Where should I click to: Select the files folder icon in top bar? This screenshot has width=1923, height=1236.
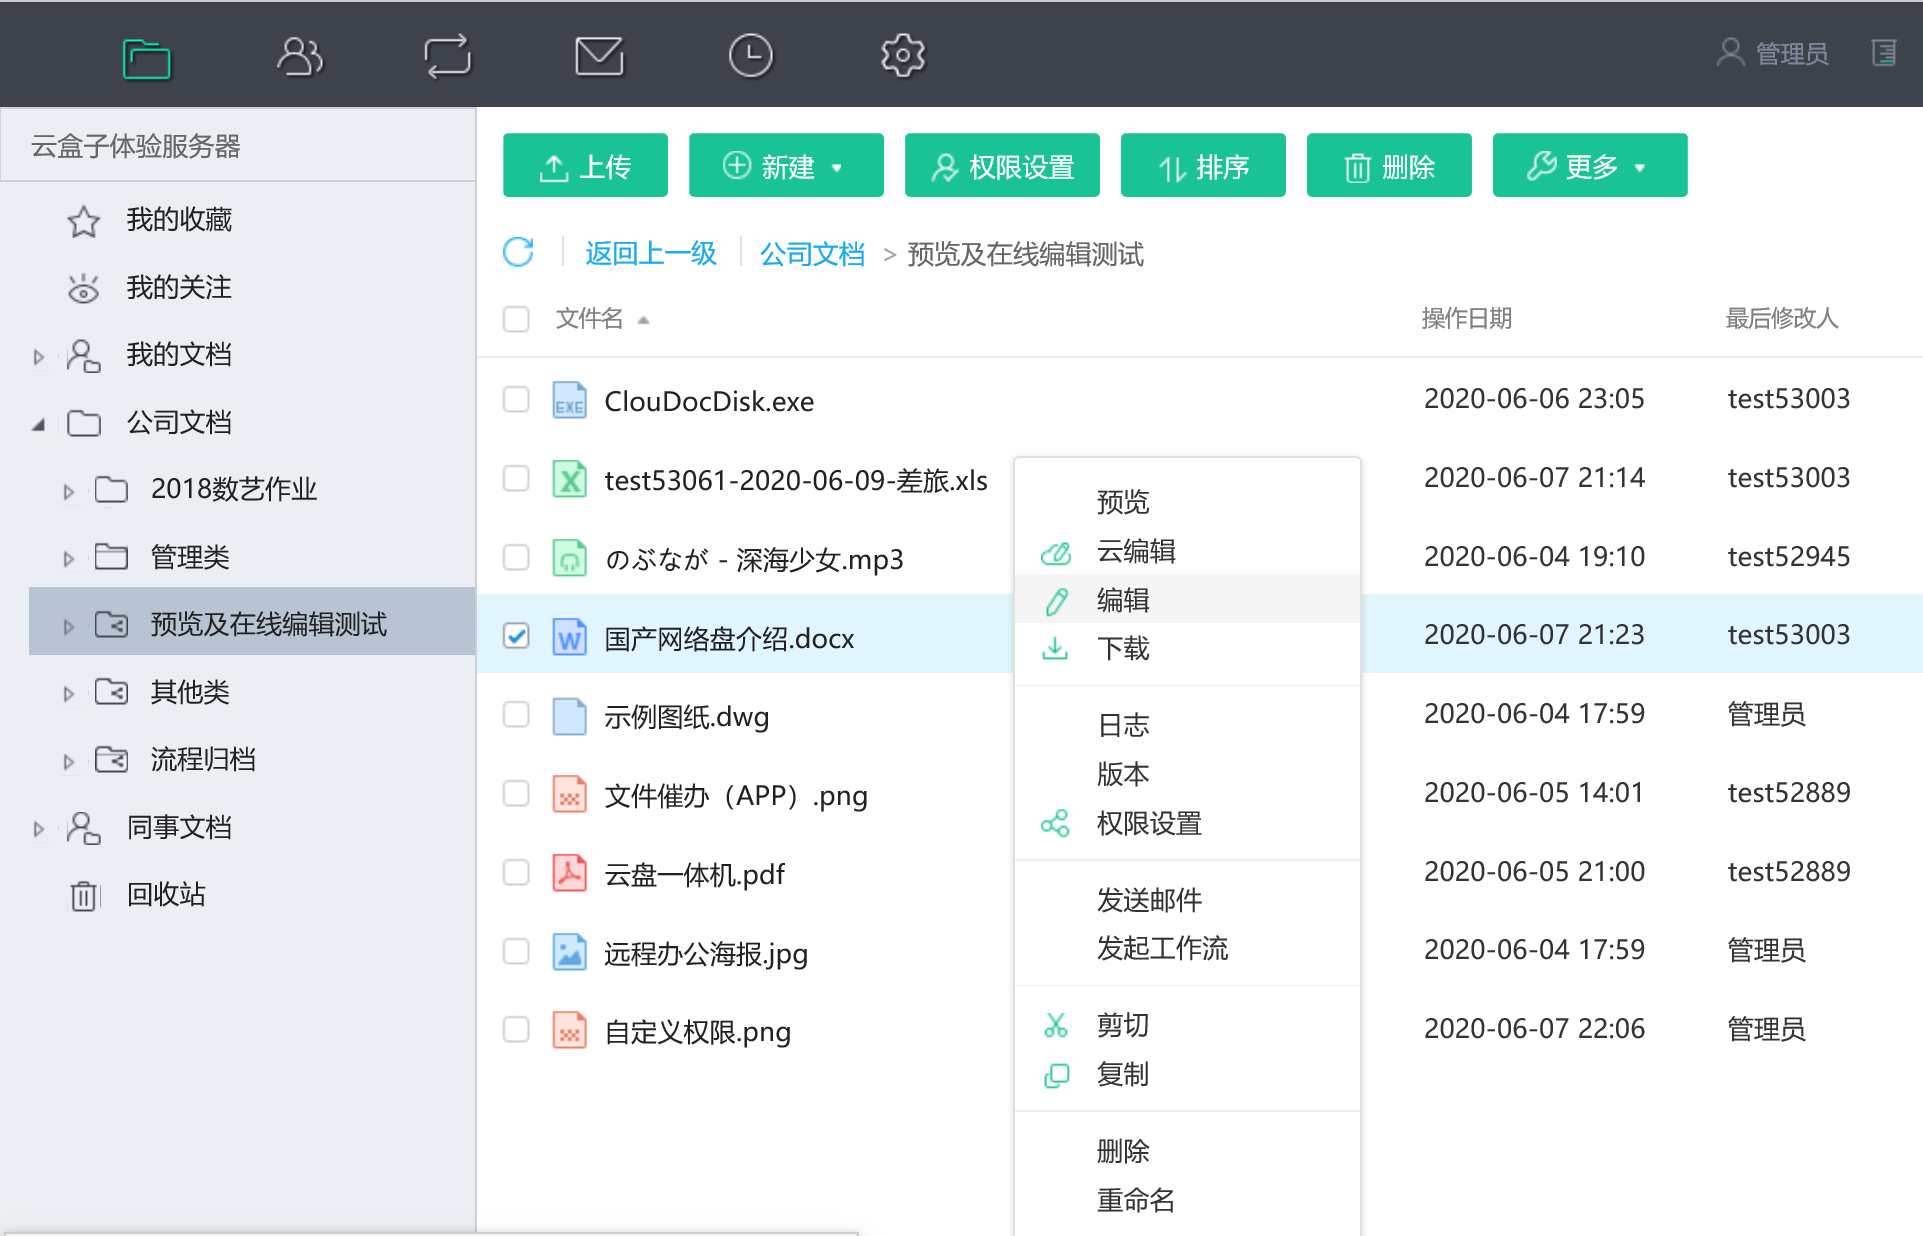click(x=146, y=57)
